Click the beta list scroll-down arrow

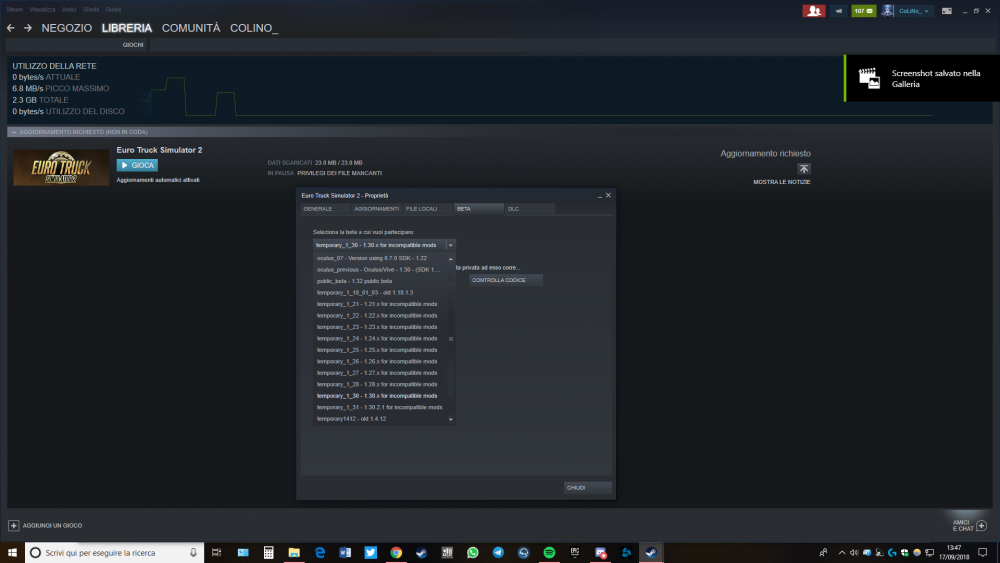pyautogui.click(x=450, y=419)
